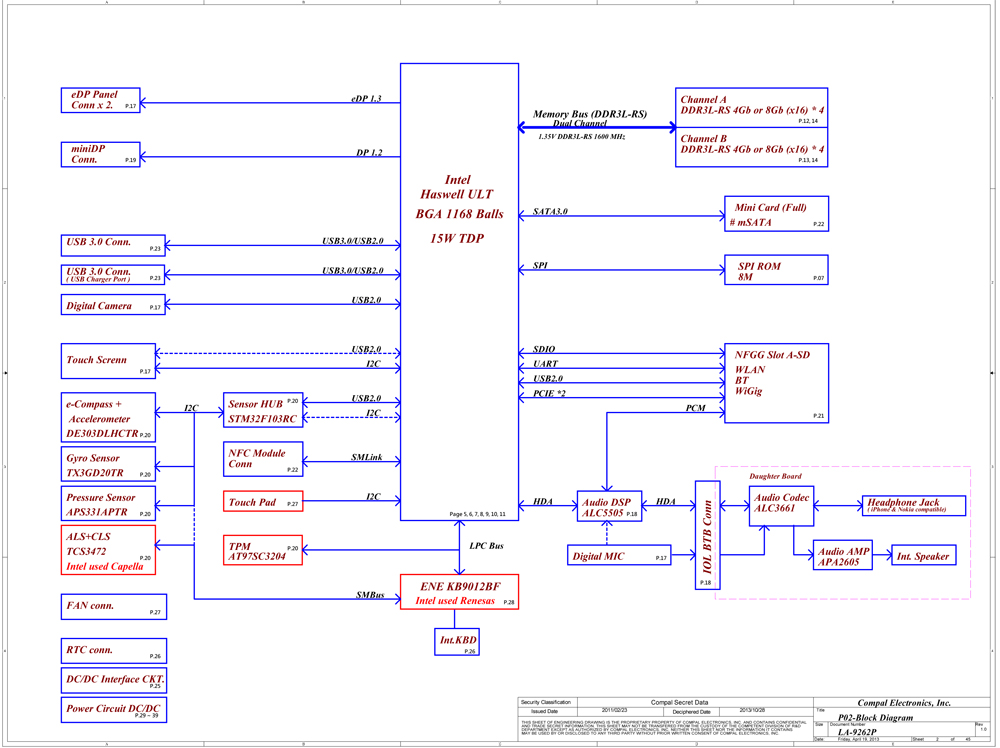The height and width of the screenshot is (748, 1000).
Task: Select the 'Mini Card (Full)' text
Action: 770,207
